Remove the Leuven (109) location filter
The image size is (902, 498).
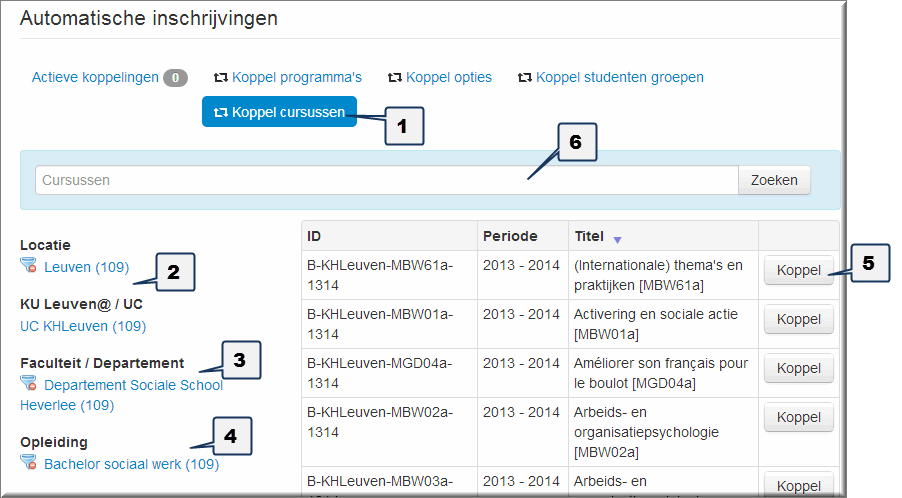click(87, 267)
